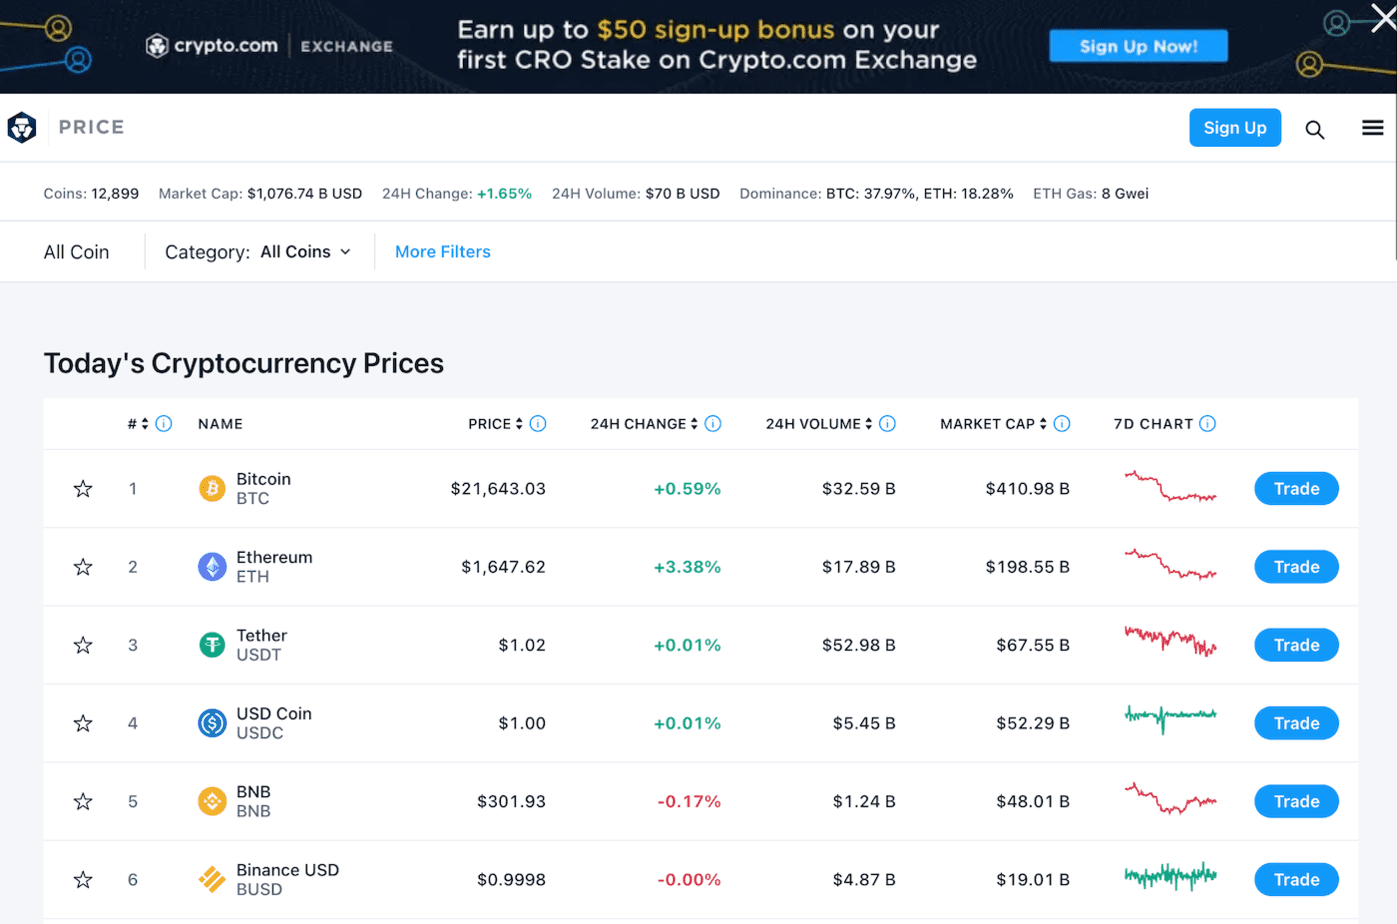
Task: Click Trade button for Bitcoin
Action: tap(1296, 488)
